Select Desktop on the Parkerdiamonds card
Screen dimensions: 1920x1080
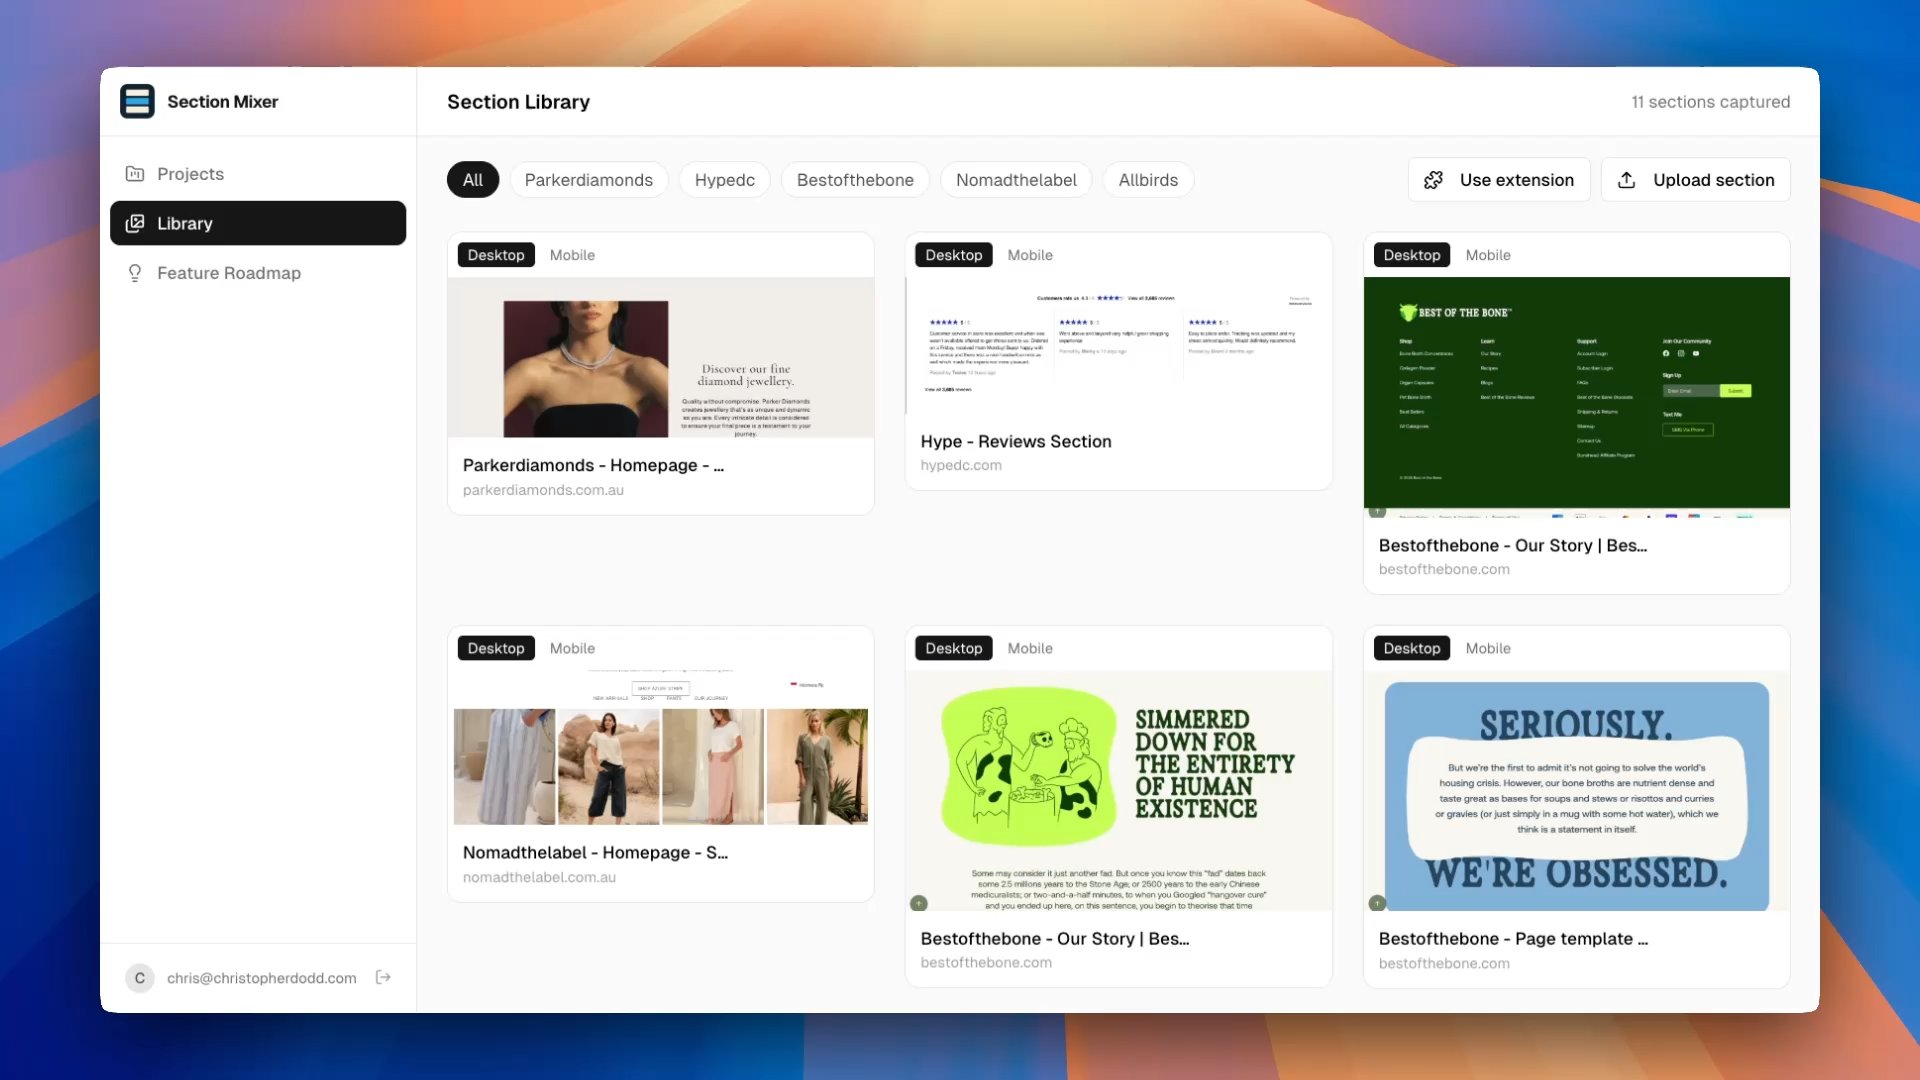coord(496,255)
